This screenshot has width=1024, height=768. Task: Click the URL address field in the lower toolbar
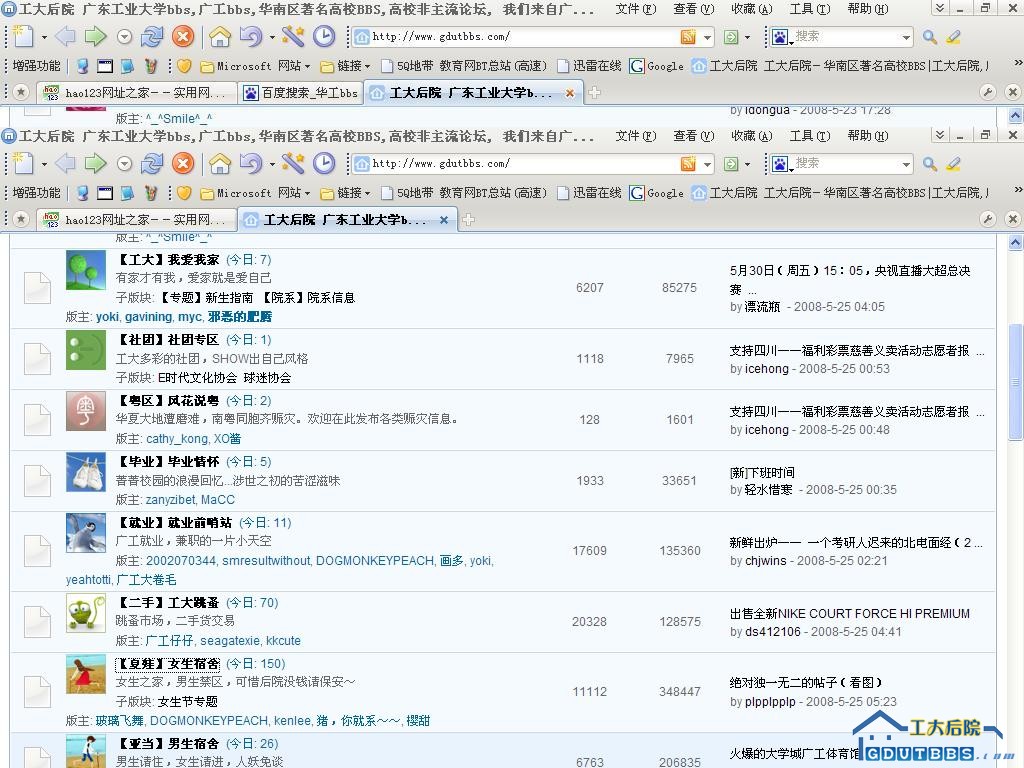click(520, 164)
